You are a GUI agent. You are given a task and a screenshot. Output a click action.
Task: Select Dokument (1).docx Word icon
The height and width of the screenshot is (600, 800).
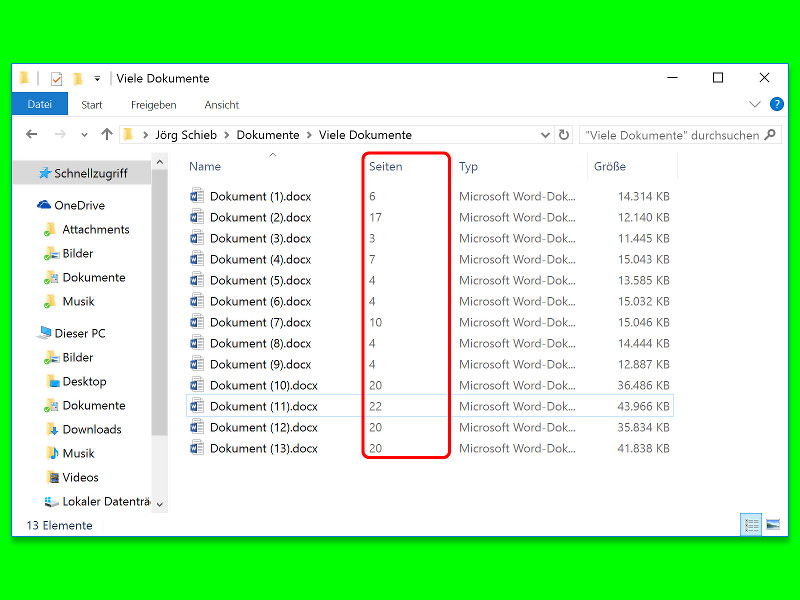point(196,196)
